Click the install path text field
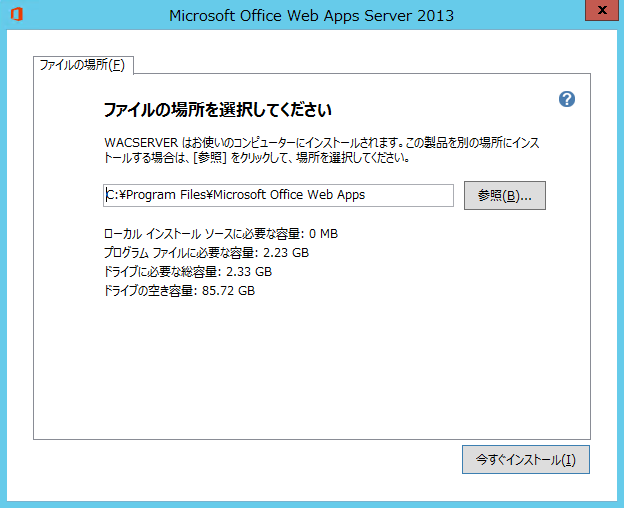 [278, 195]
